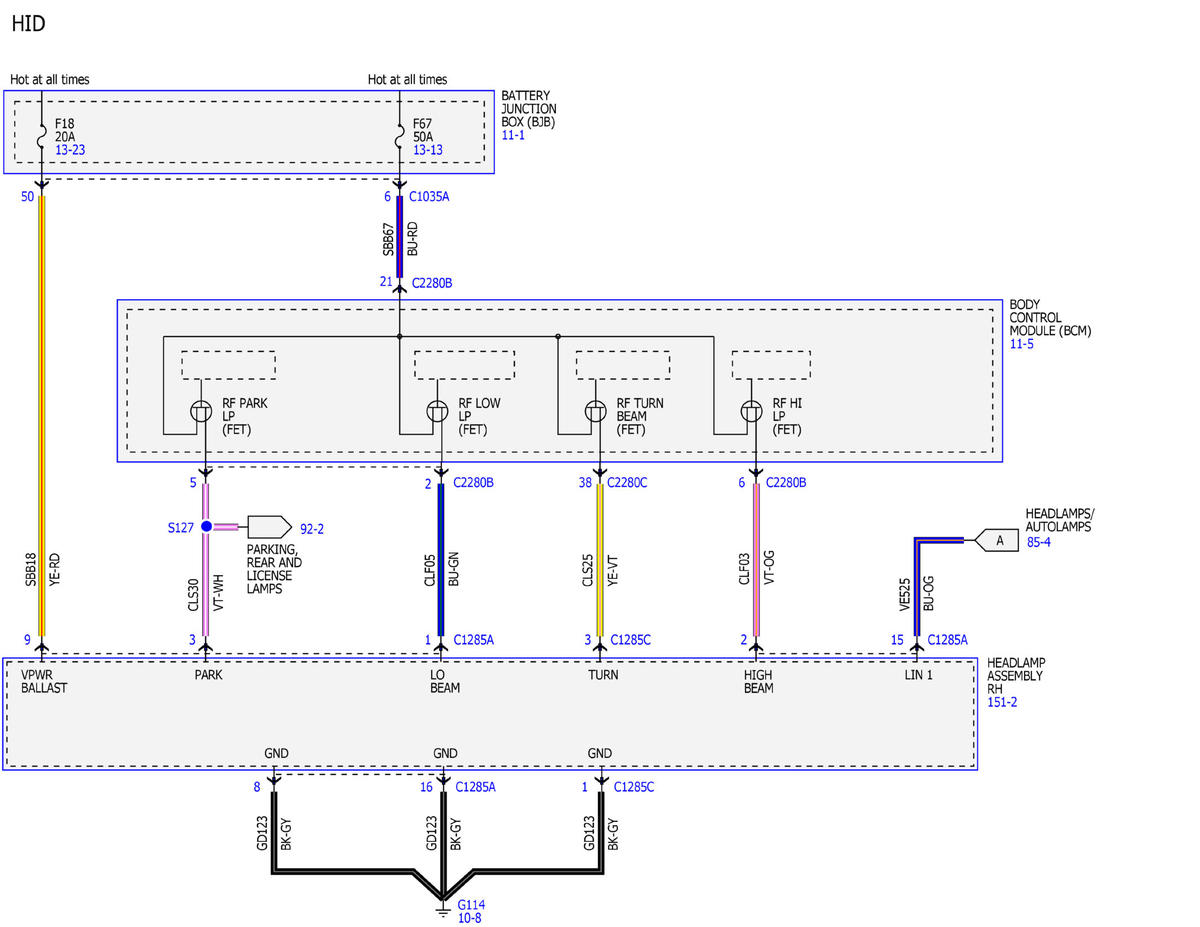This screenshot has width=1200, height=927.
Task: Click the RF PARK LP FET symbol
Action: coord(199,411)
